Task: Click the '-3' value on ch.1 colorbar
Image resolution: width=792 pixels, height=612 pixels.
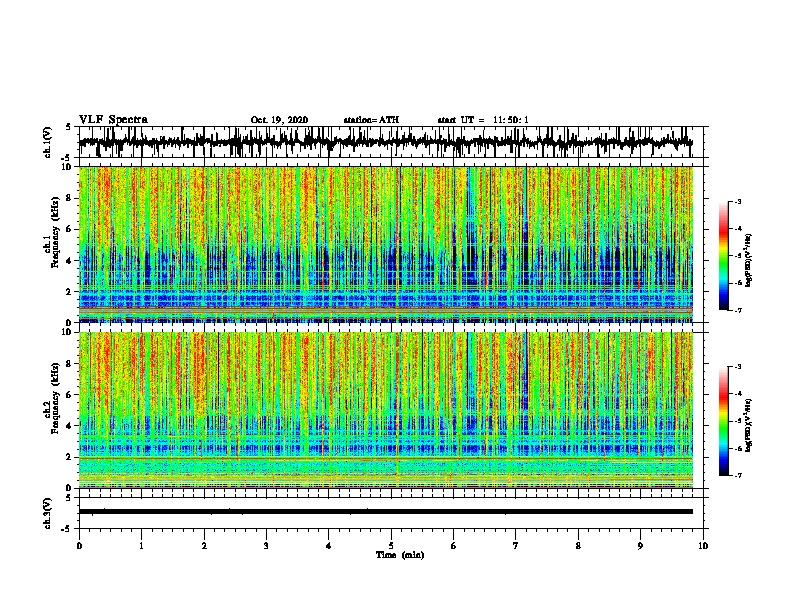Action: click(738, 201)
